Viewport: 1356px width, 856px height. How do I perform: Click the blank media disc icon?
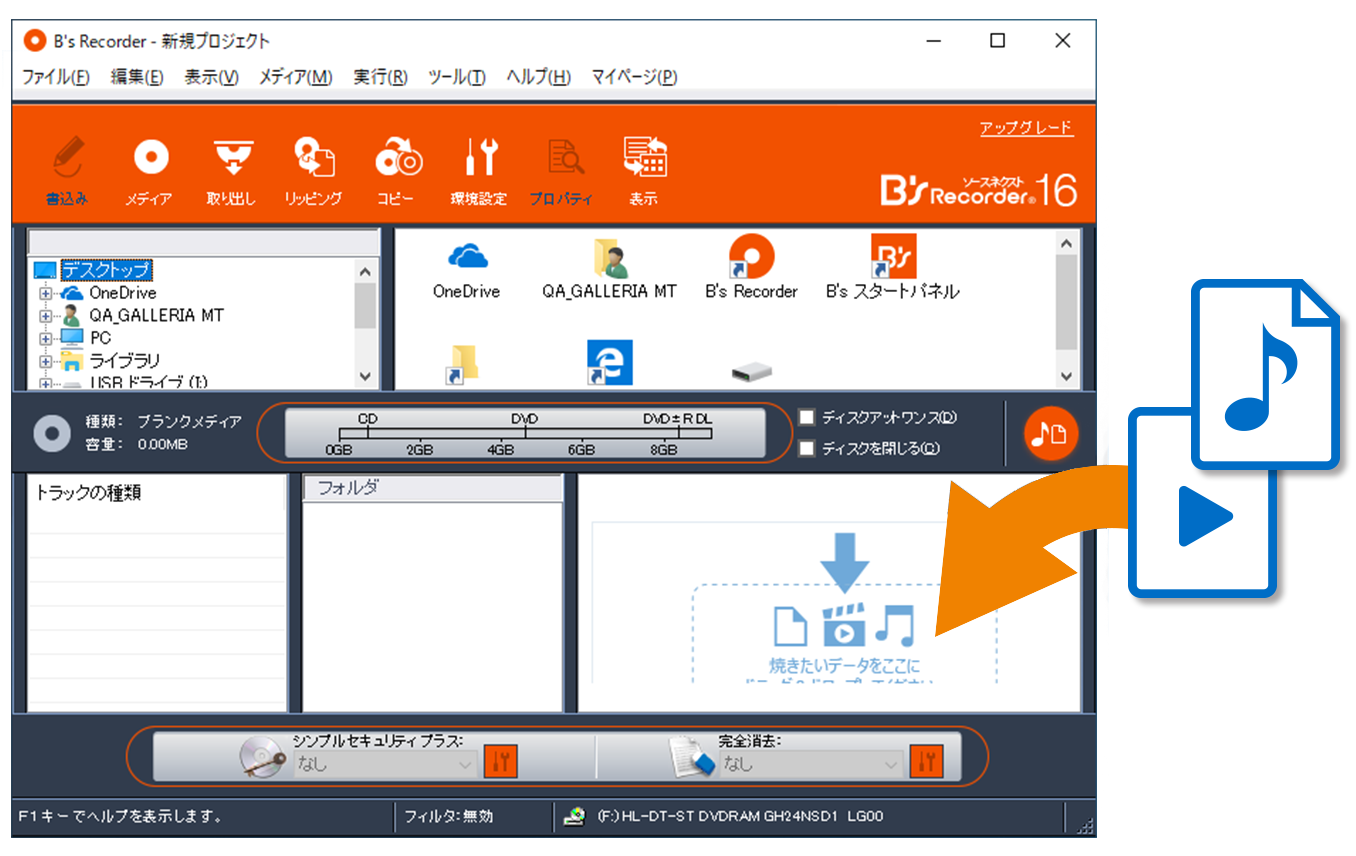point(50,433)
